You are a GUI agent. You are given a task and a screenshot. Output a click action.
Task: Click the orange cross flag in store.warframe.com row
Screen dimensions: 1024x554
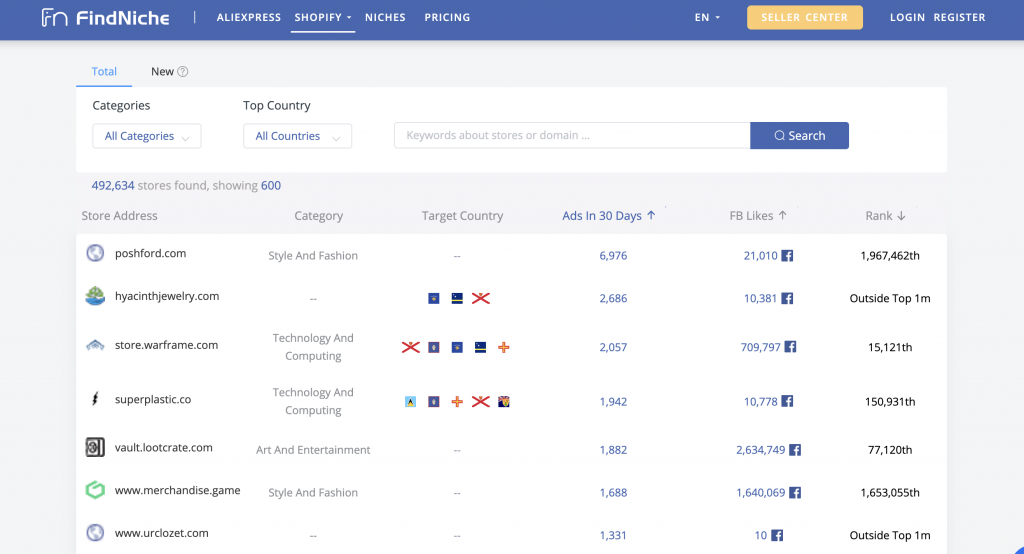pyautogui.click(x=504, y=347)
